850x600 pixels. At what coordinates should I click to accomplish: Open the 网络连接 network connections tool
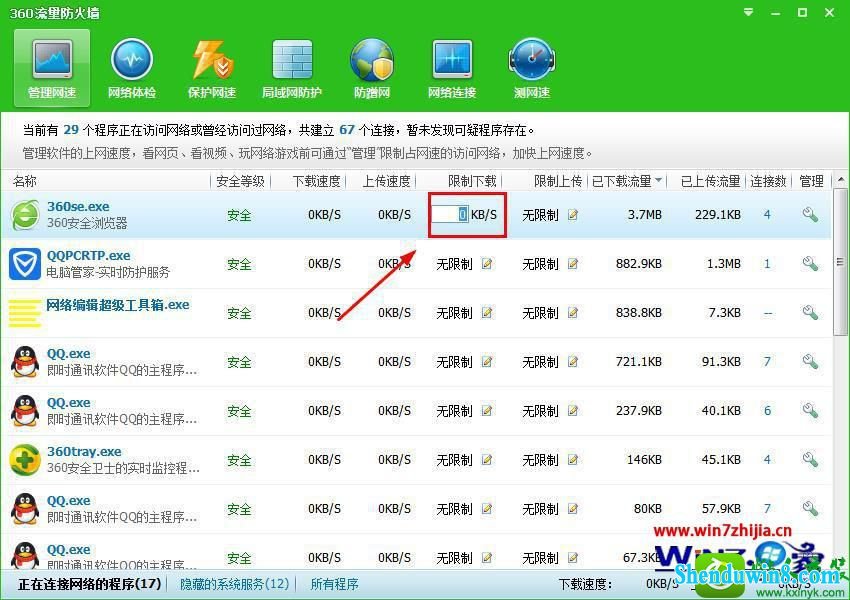(x=452, y=68)
